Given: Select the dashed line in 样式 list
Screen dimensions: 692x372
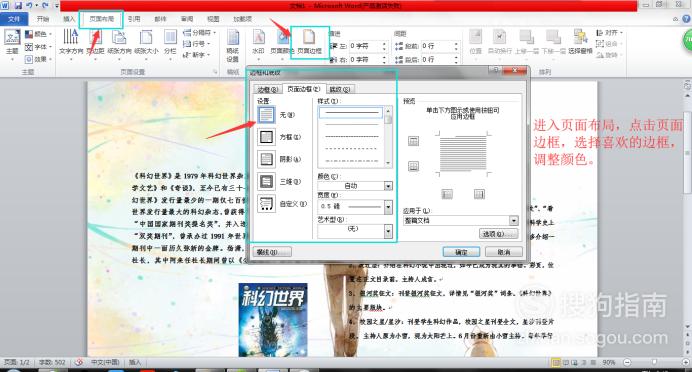Looking at the screenshot, I should tap(352, 149).
